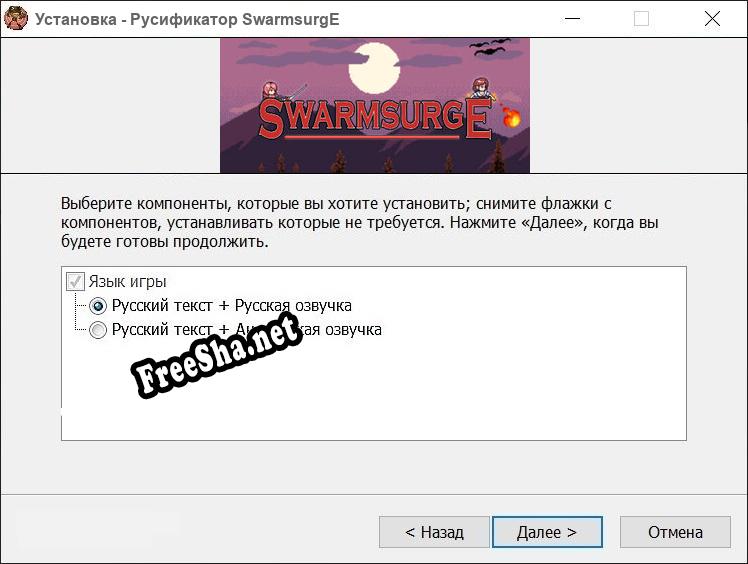This screenshot has height=564, width=748.
Task: Close the installer window
Action: point(712,19)
